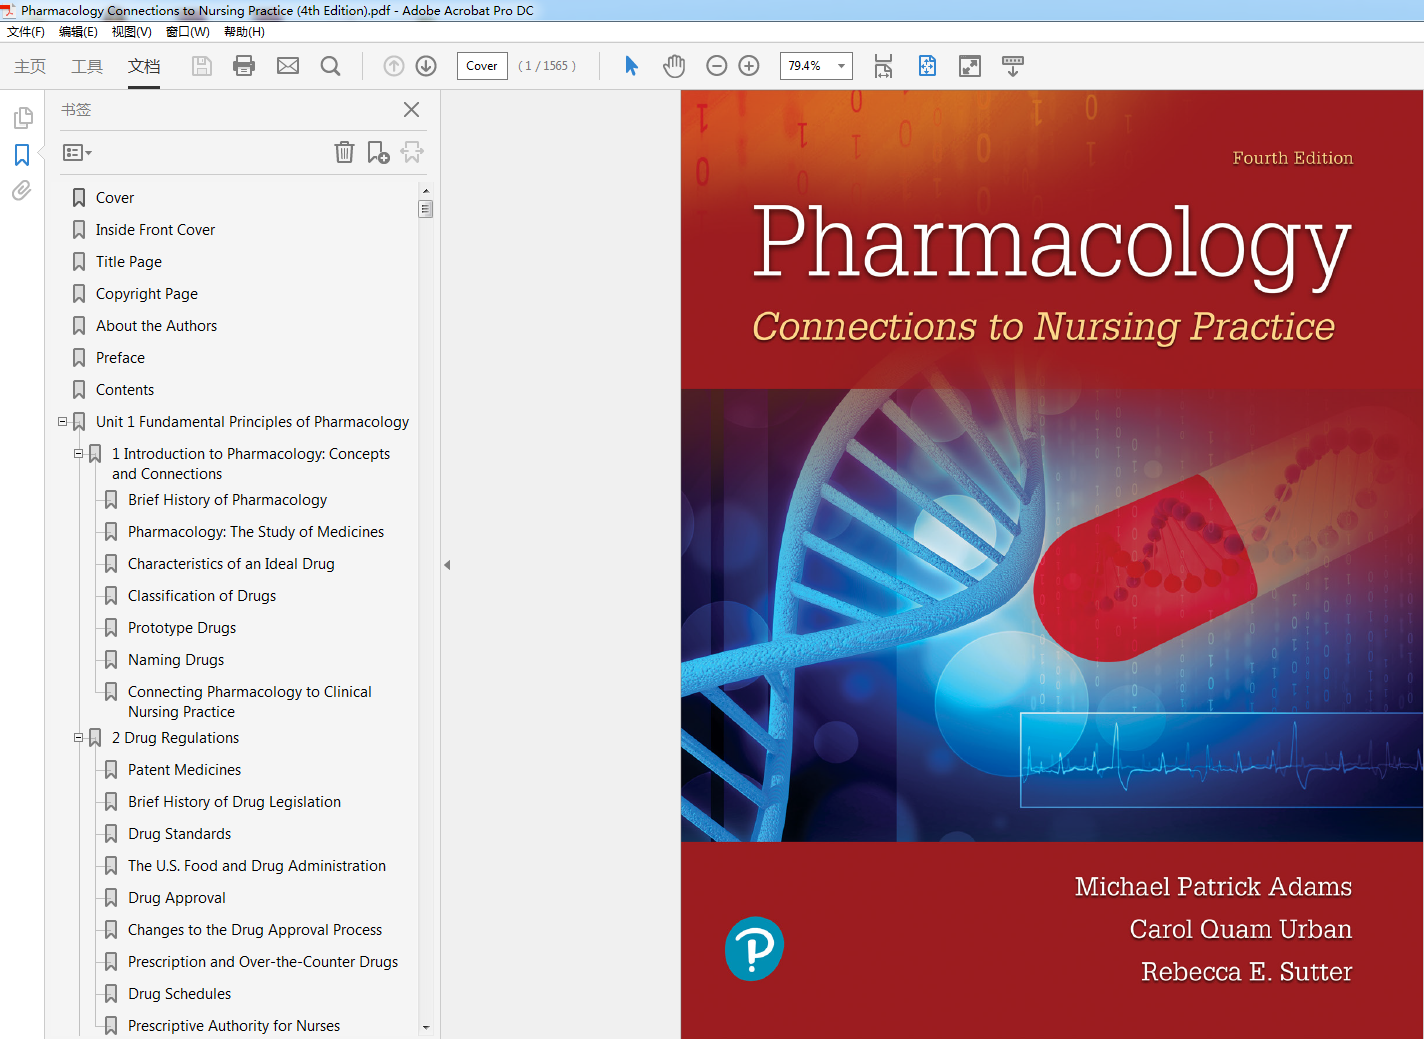The width and height of the screenshot is (1424, 1039).
Task: Open the 视图(V) menu
Action: [132, 32]
